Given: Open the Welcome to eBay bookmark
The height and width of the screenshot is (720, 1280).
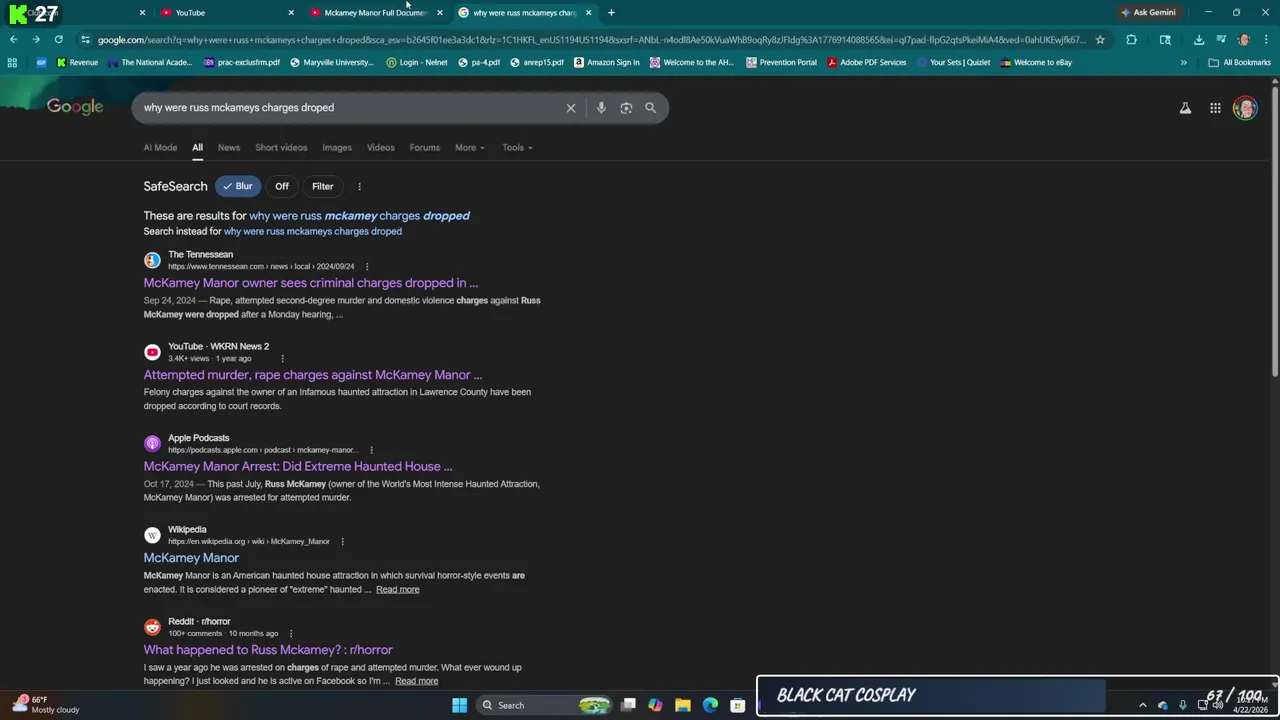Looking at the screenshot, I should click(1036, 63).
